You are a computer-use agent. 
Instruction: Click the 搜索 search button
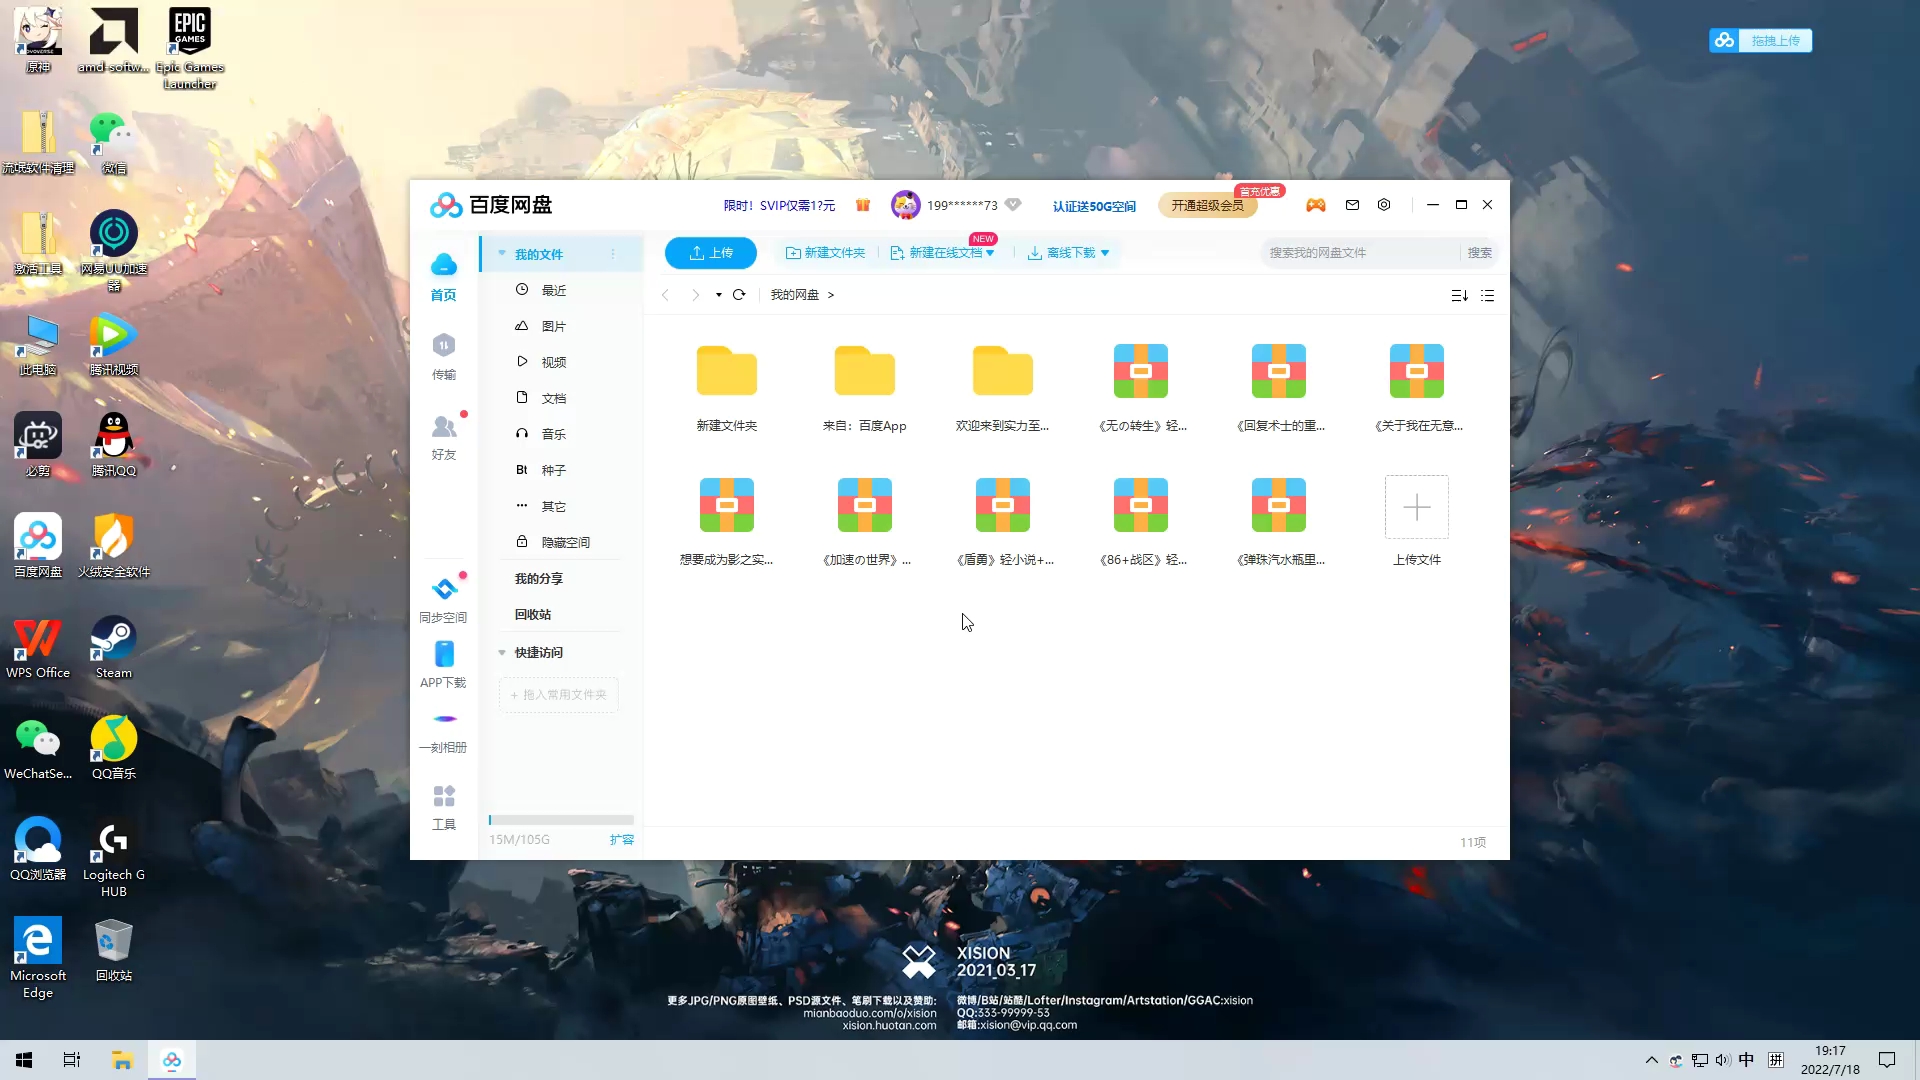pos(1480,253)
